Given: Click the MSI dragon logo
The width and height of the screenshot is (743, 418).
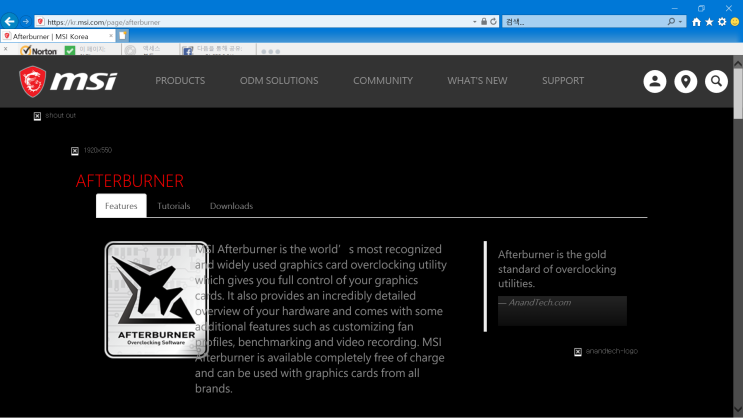Looking at the screenshot, I should coord(68,82).
